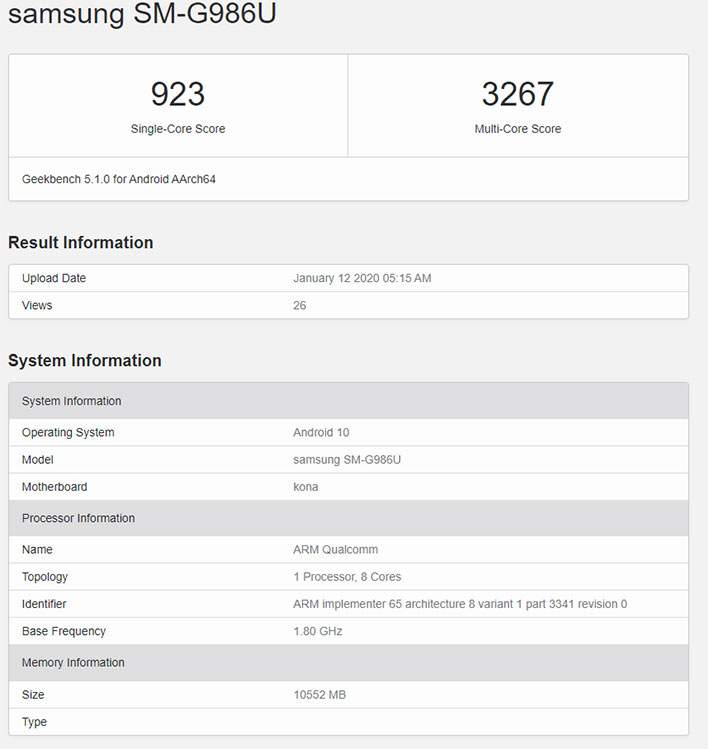
Task: Select the Android 10 operating system value
Action: 321,433
